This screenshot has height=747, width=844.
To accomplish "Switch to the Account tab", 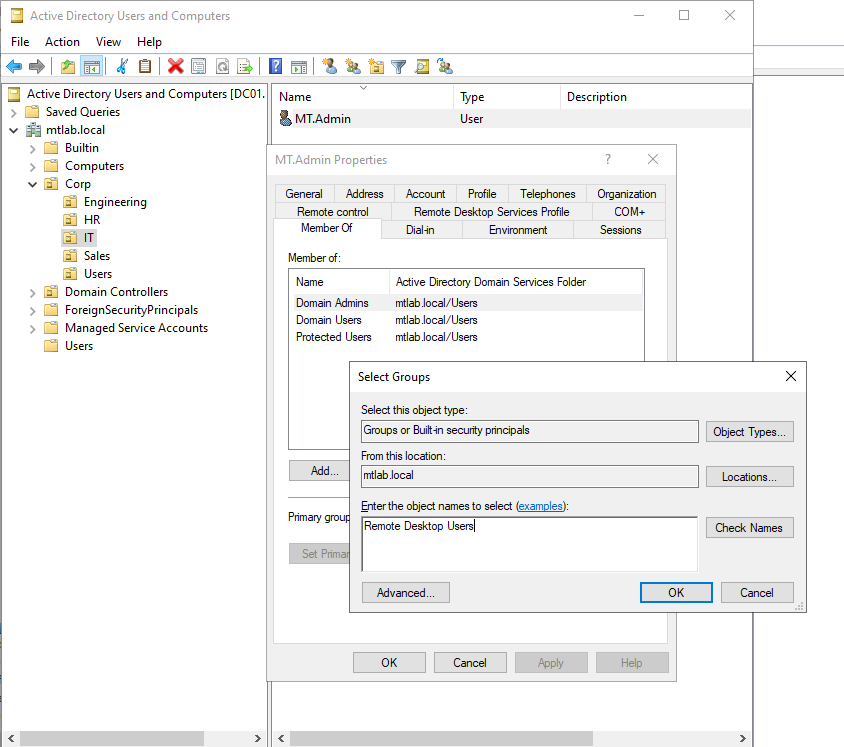I will [x=425, y=194].
